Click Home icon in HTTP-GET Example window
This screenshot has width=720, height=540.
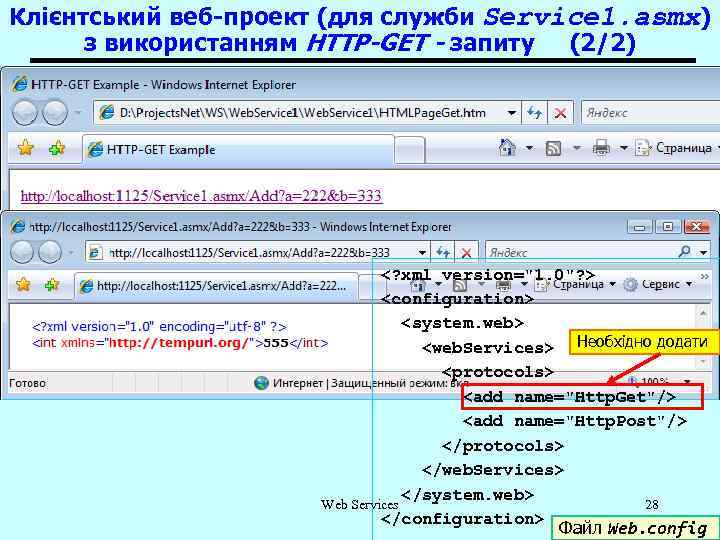(507, 147)
